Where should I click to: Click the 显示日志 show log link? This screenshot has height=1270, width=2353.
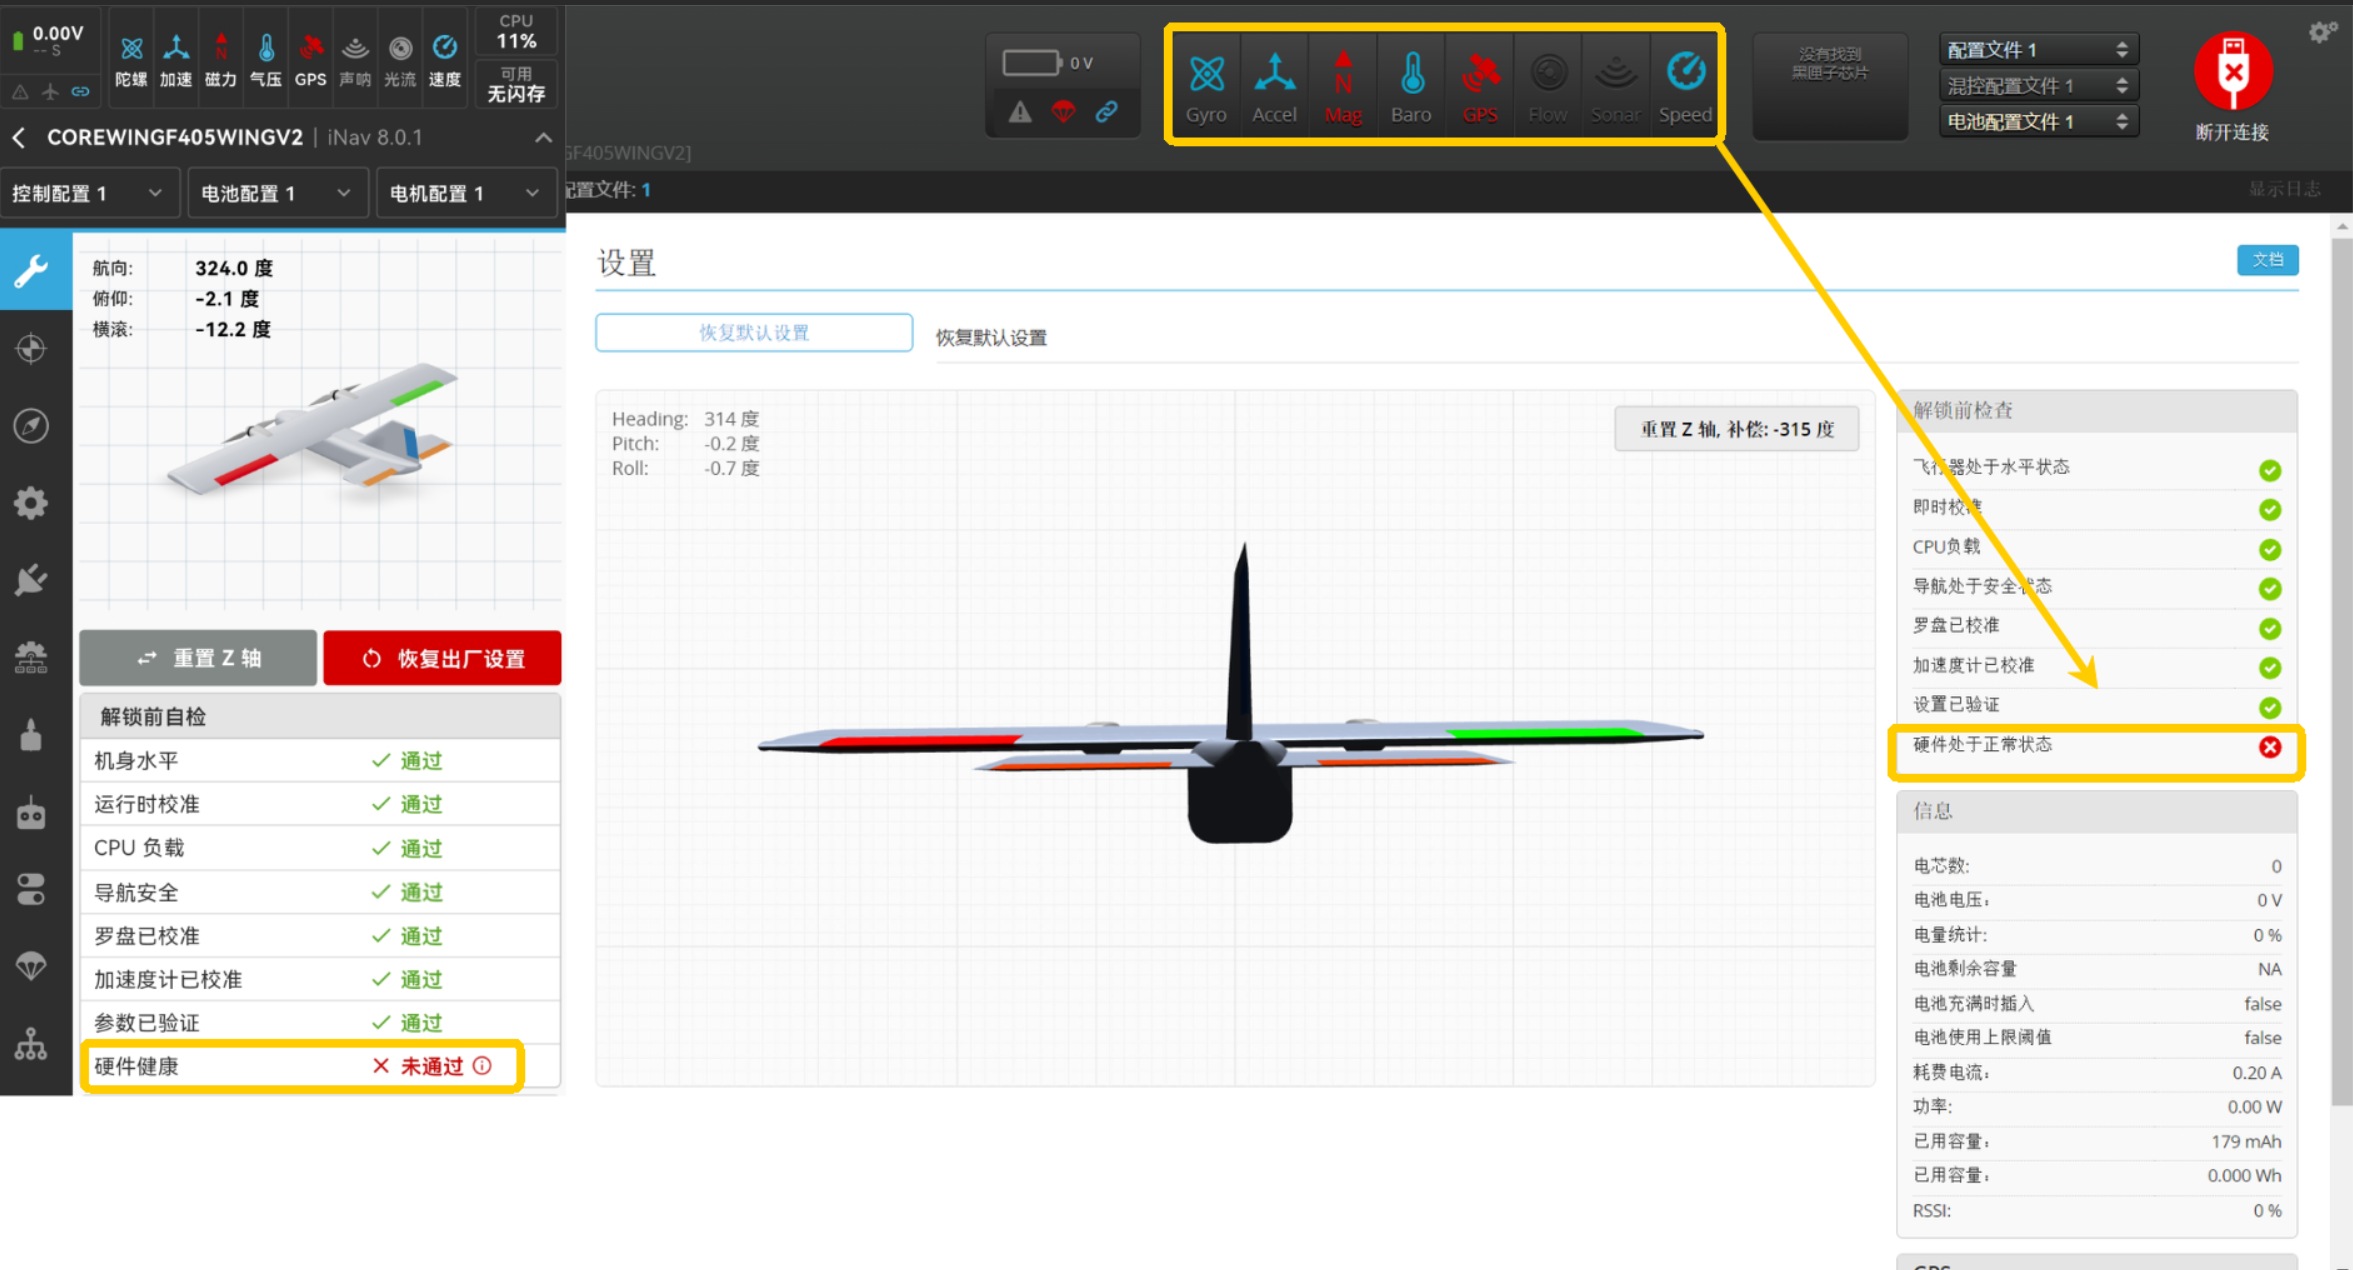click(2284, 189)
